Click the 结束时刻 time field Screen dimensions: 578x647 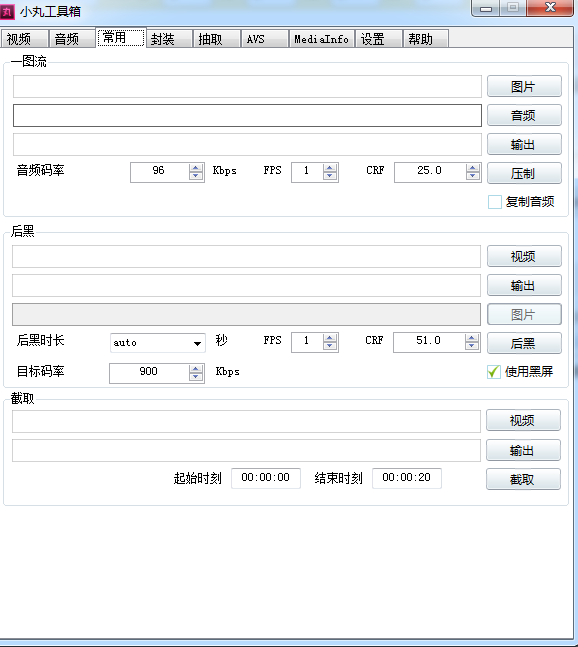click(x=407, y=478)
